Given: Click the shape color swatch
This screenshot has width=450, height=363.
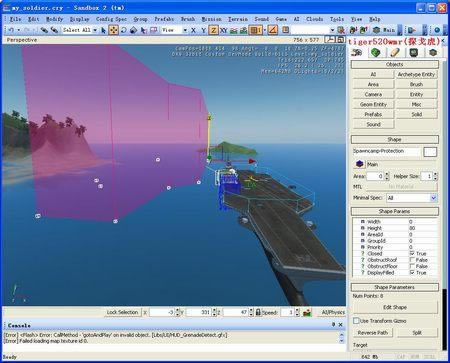Looking at the screenshot, I should [x=430, y=152].
